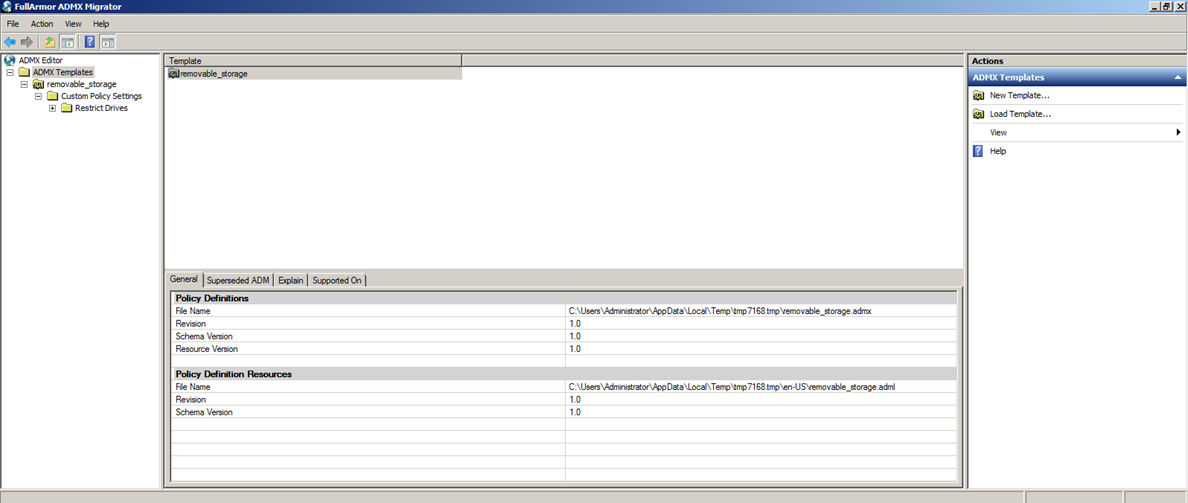Viewport: 1188px width, 503px height.
Task: Select removable_storage row in Template list
Action: [x=313, y=73]
